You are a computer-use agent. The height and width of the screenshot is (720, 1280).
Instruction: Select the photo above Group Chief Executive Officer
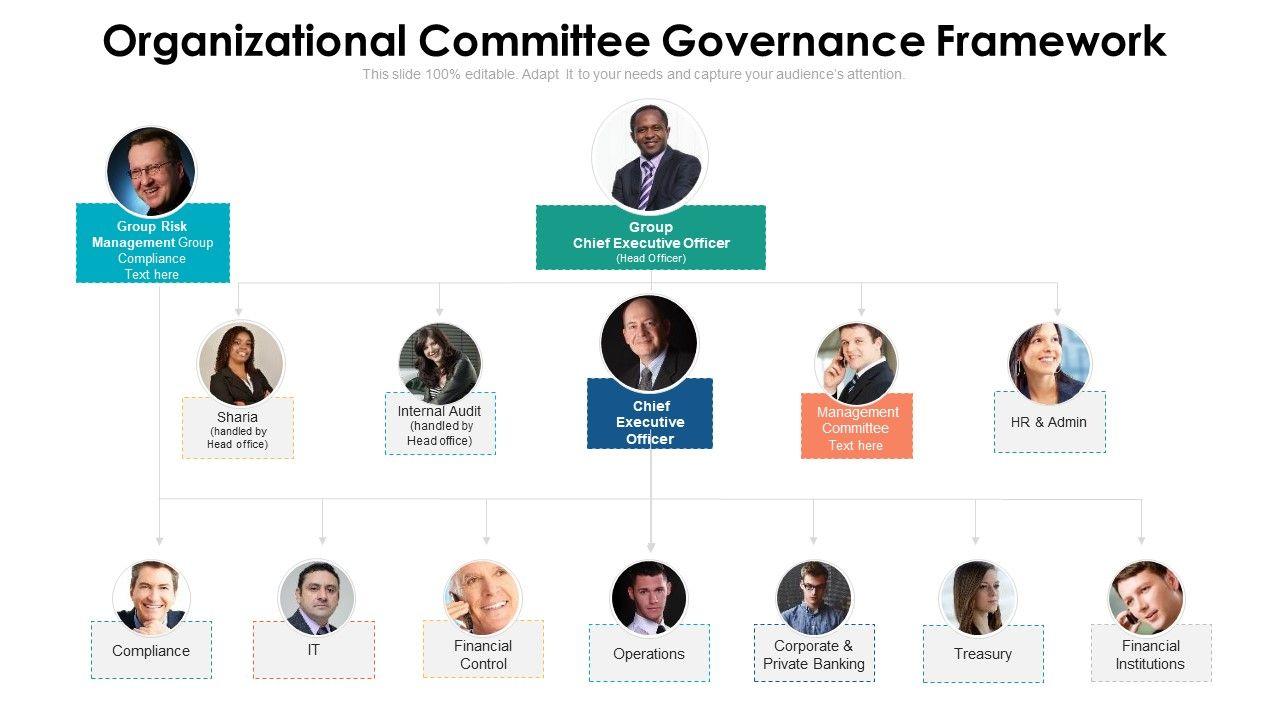tap(650, 157)
